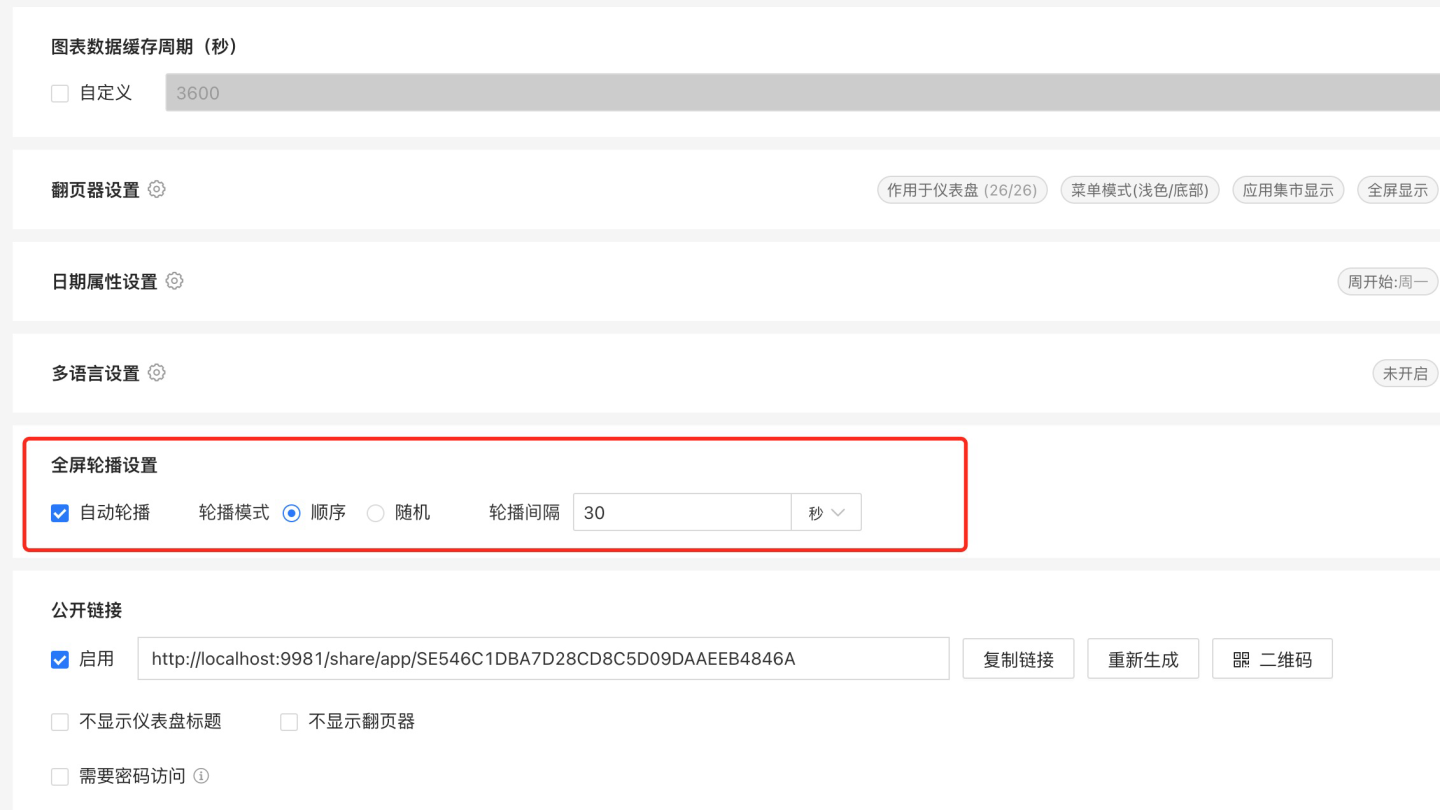Uncheck the 自动轮播 checkbox
The width and height of the screenshot is (1440, 810).
pos(60,513)
